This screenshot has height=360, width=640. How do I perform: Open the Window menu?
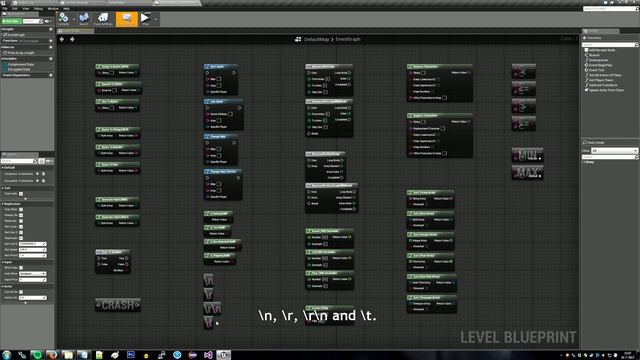(53, 8)
